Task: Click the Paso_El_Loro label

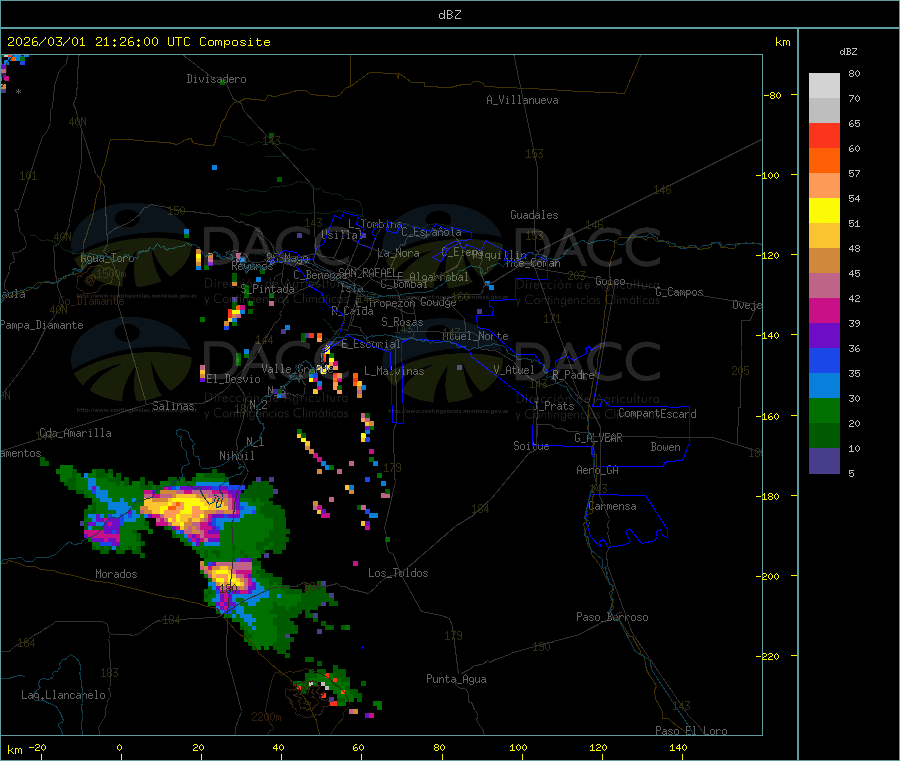Action: point(692,731)
